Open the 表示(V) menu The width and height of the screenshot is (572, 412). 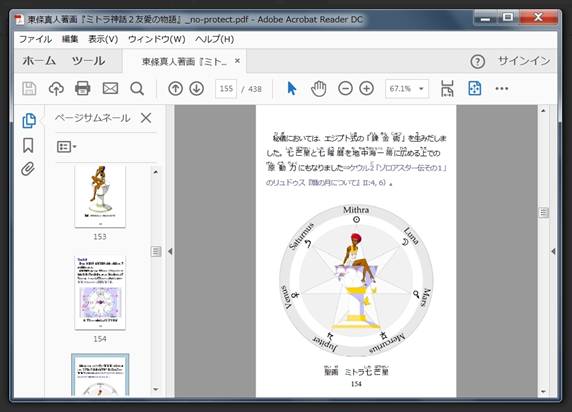pos(103,39)
